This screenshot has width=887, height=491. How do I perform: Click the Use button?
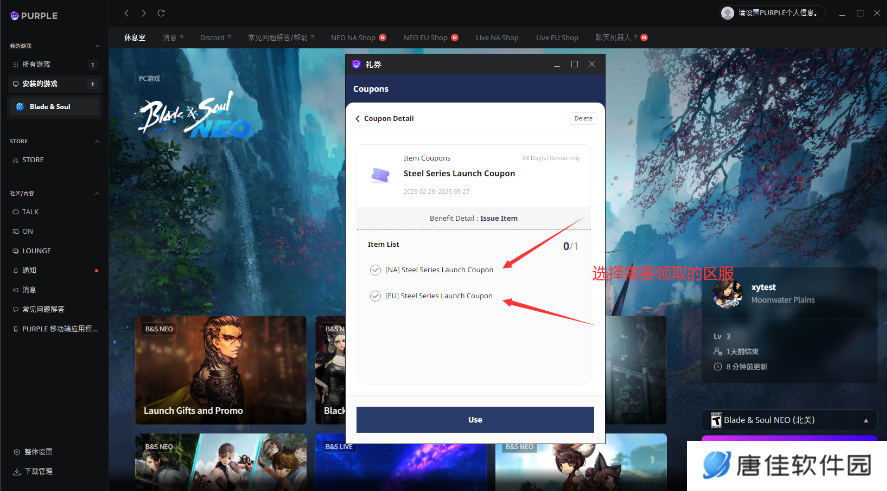click(475, 420)
